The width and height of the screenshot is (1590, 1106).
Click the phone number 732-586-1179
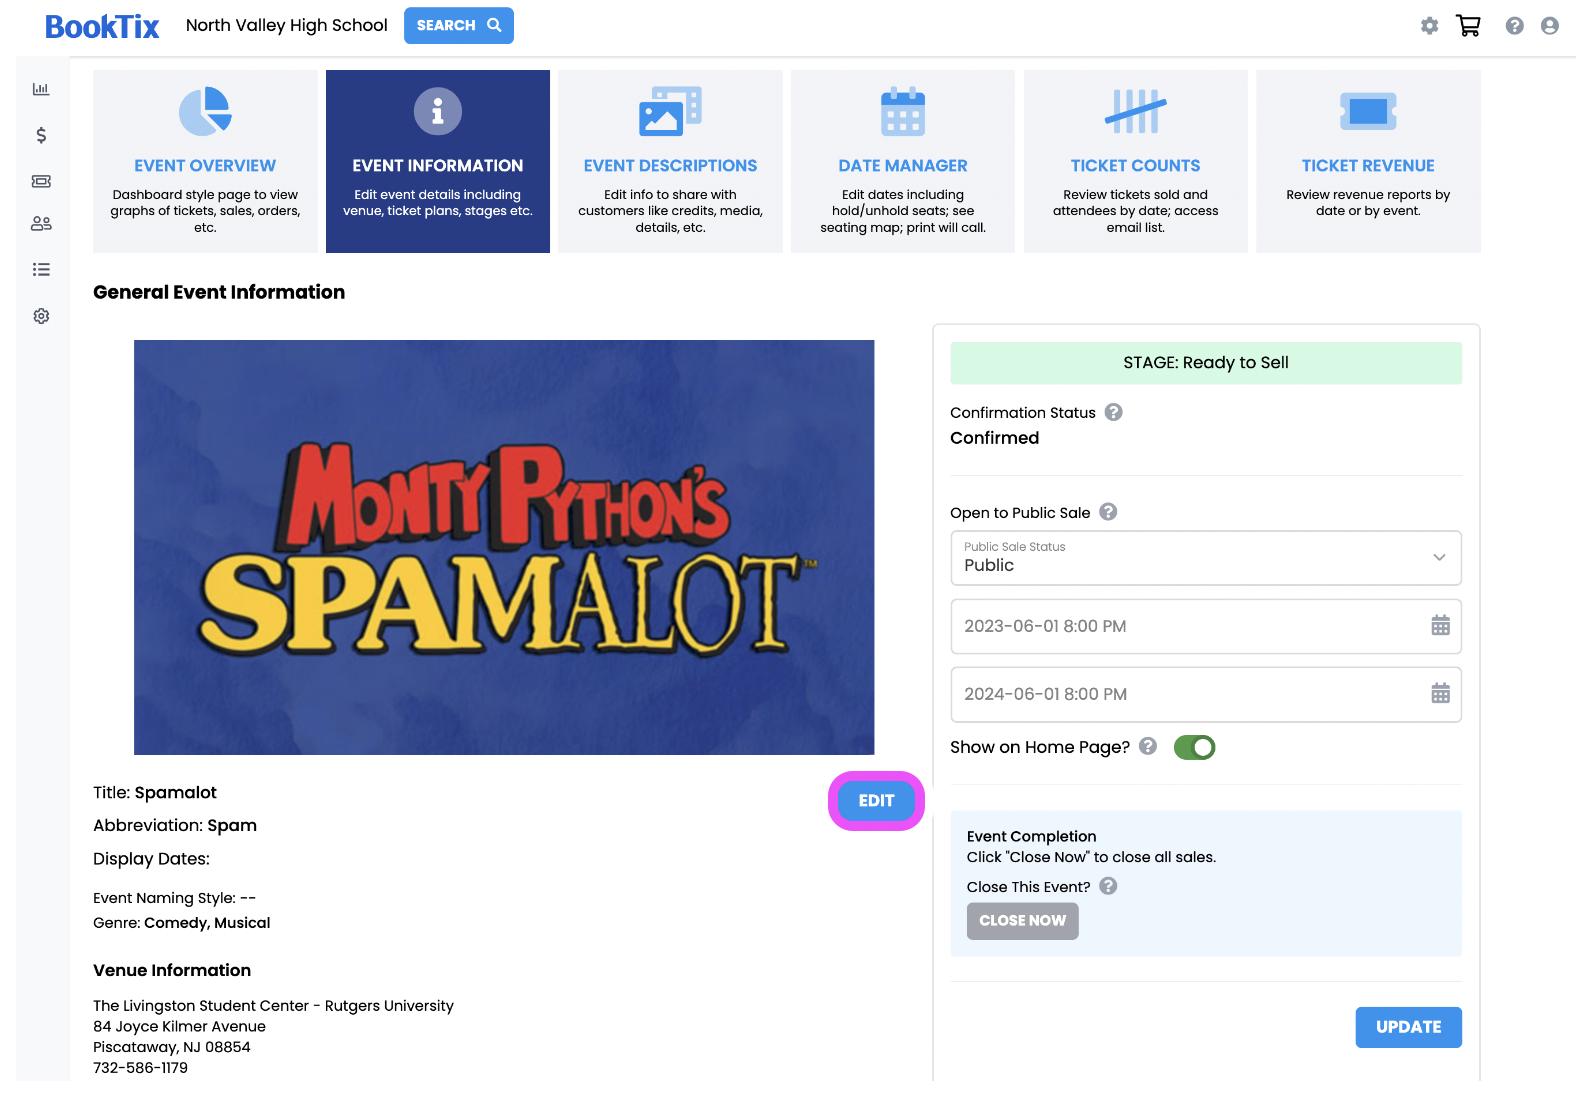[141, 1068]
